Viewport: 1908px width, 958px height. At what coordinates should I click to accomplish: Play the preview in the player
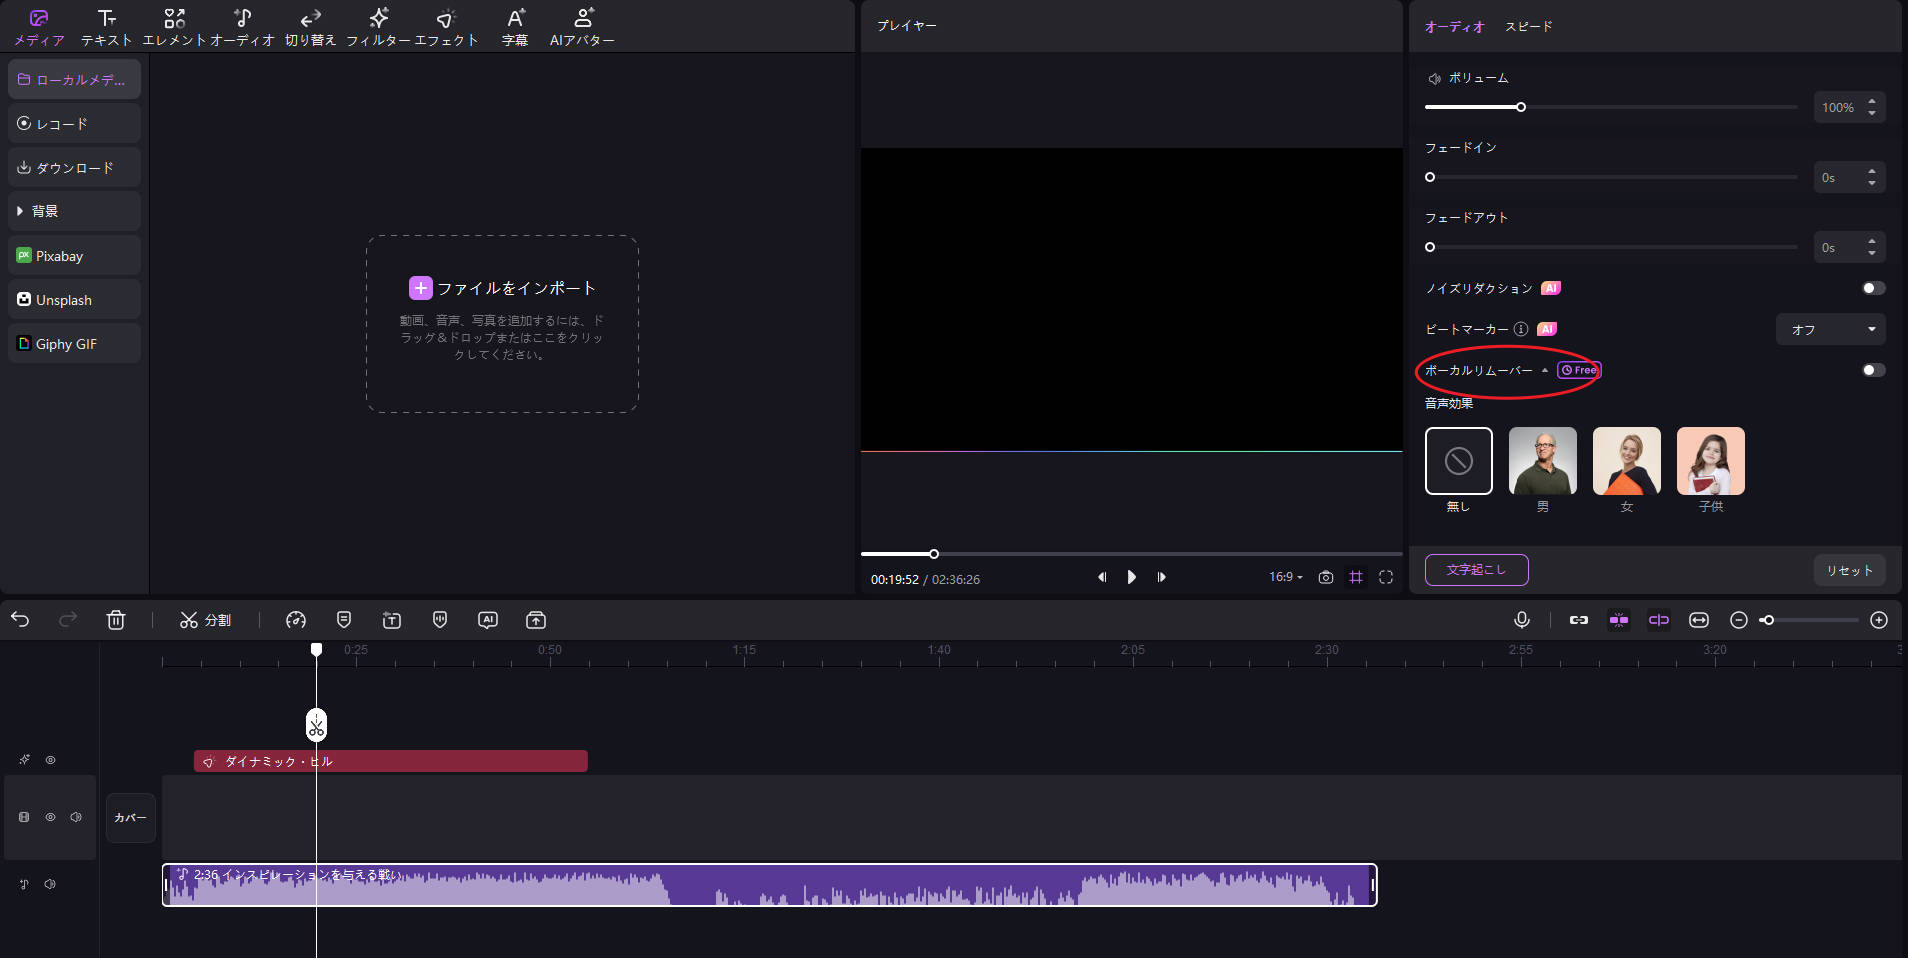tap(1131, 577)
